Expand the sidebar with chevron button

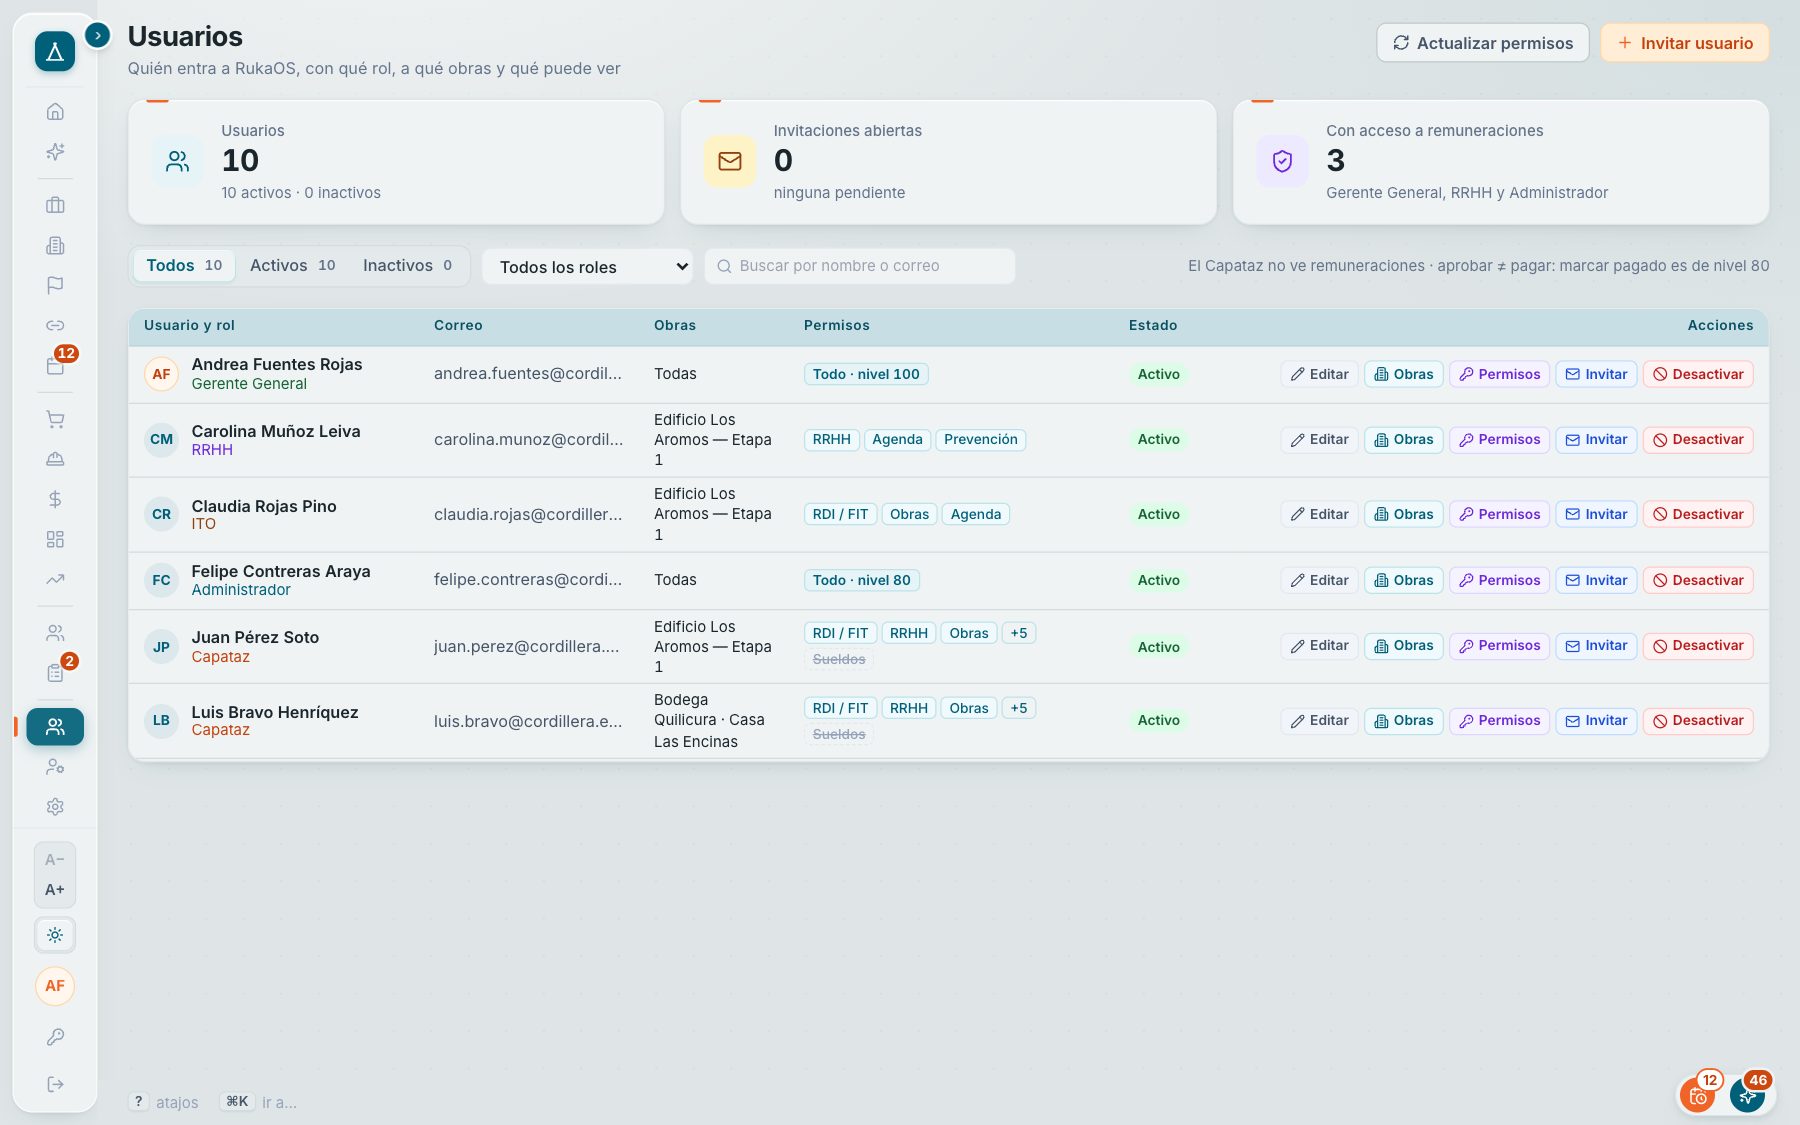pos(97,36)
